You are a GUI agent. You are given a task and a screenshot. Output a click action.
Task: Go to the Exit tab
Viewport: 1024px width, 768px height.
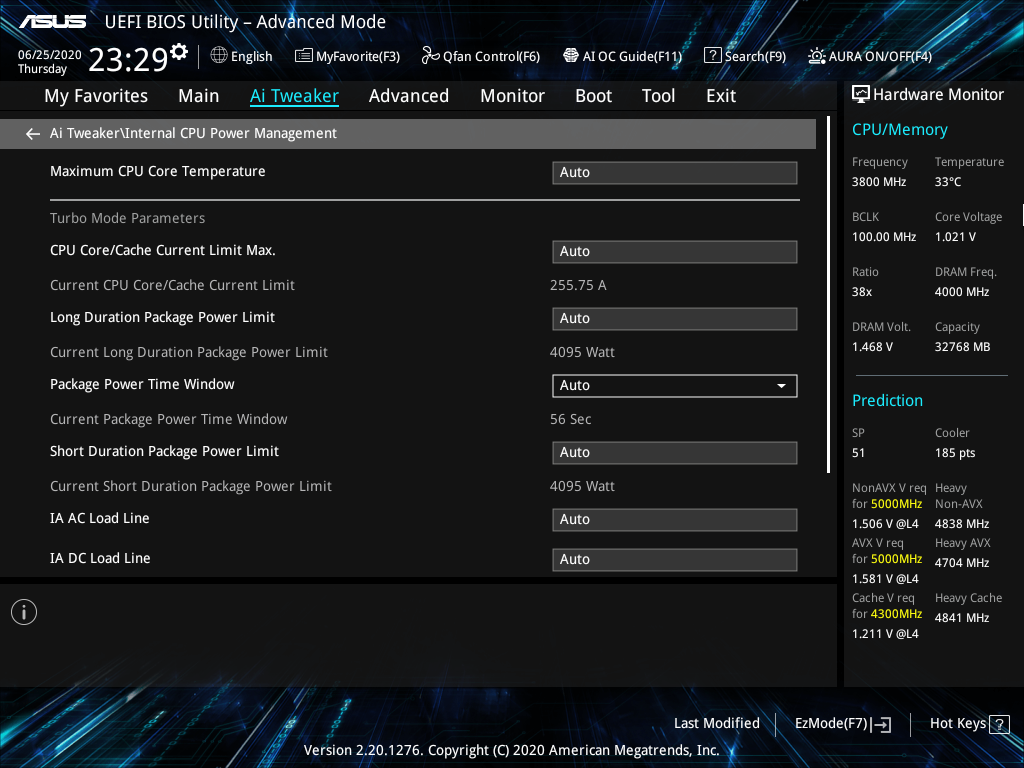click(721, 96)
